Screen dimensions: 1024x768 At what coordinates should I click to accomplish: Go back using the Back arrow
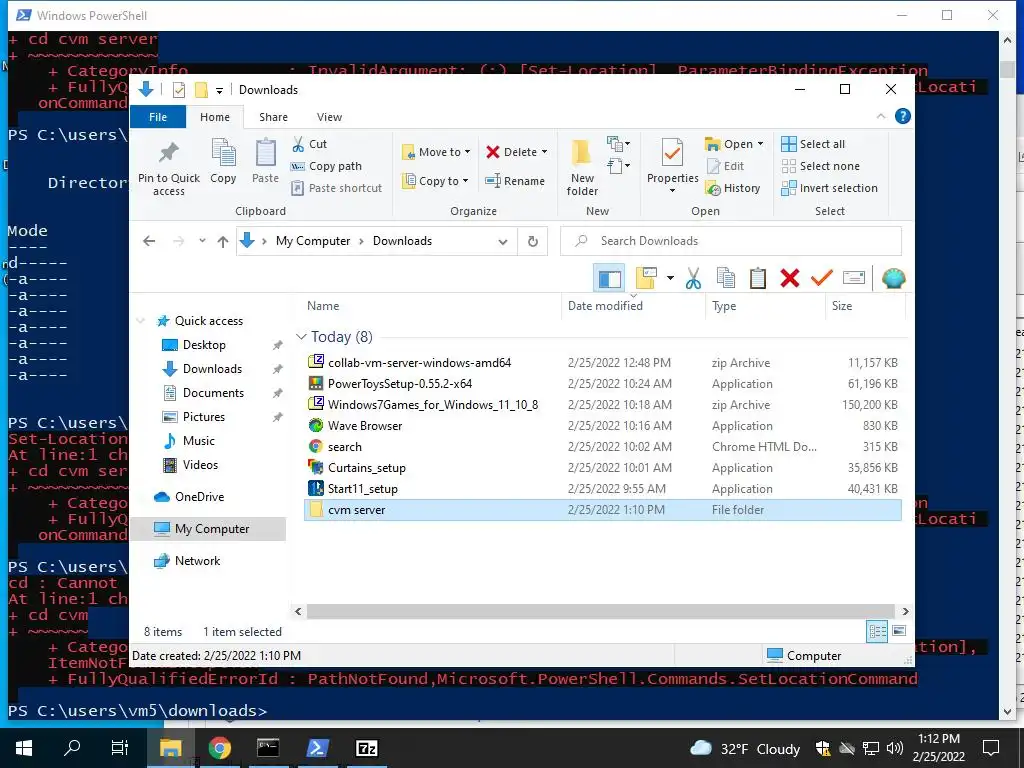pos(149,241)
